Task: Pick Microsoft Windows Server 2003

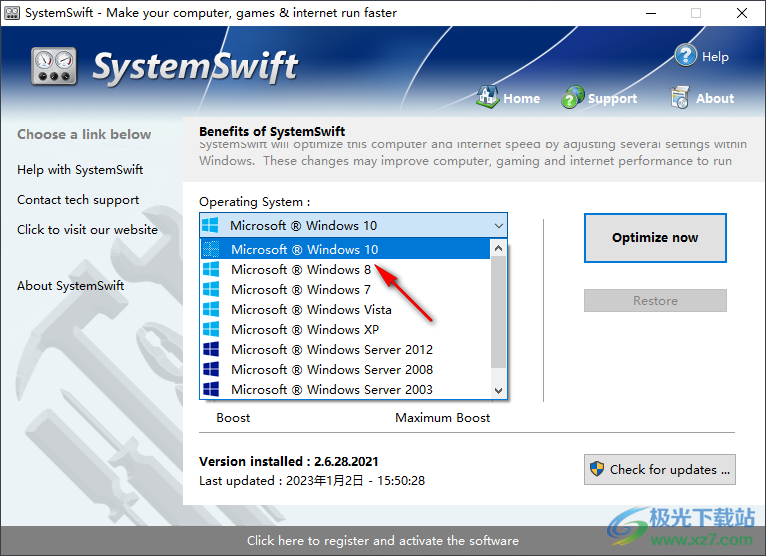Action: point(345,389)
